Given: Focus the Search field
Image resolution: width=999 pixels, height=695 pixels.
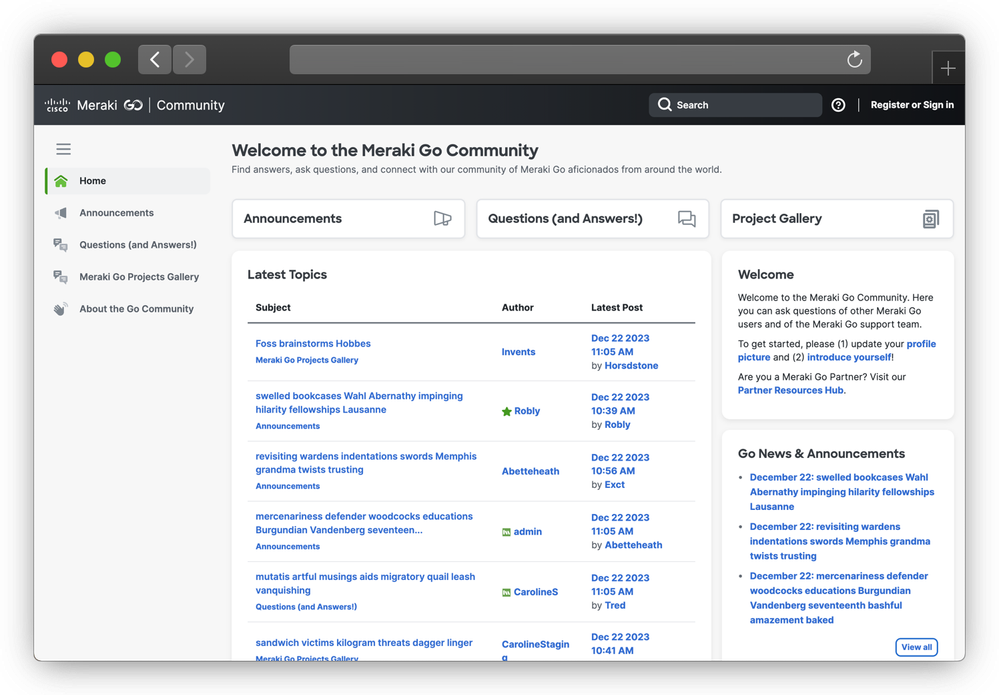Looking at the screenshot, I should pos(735,105).
